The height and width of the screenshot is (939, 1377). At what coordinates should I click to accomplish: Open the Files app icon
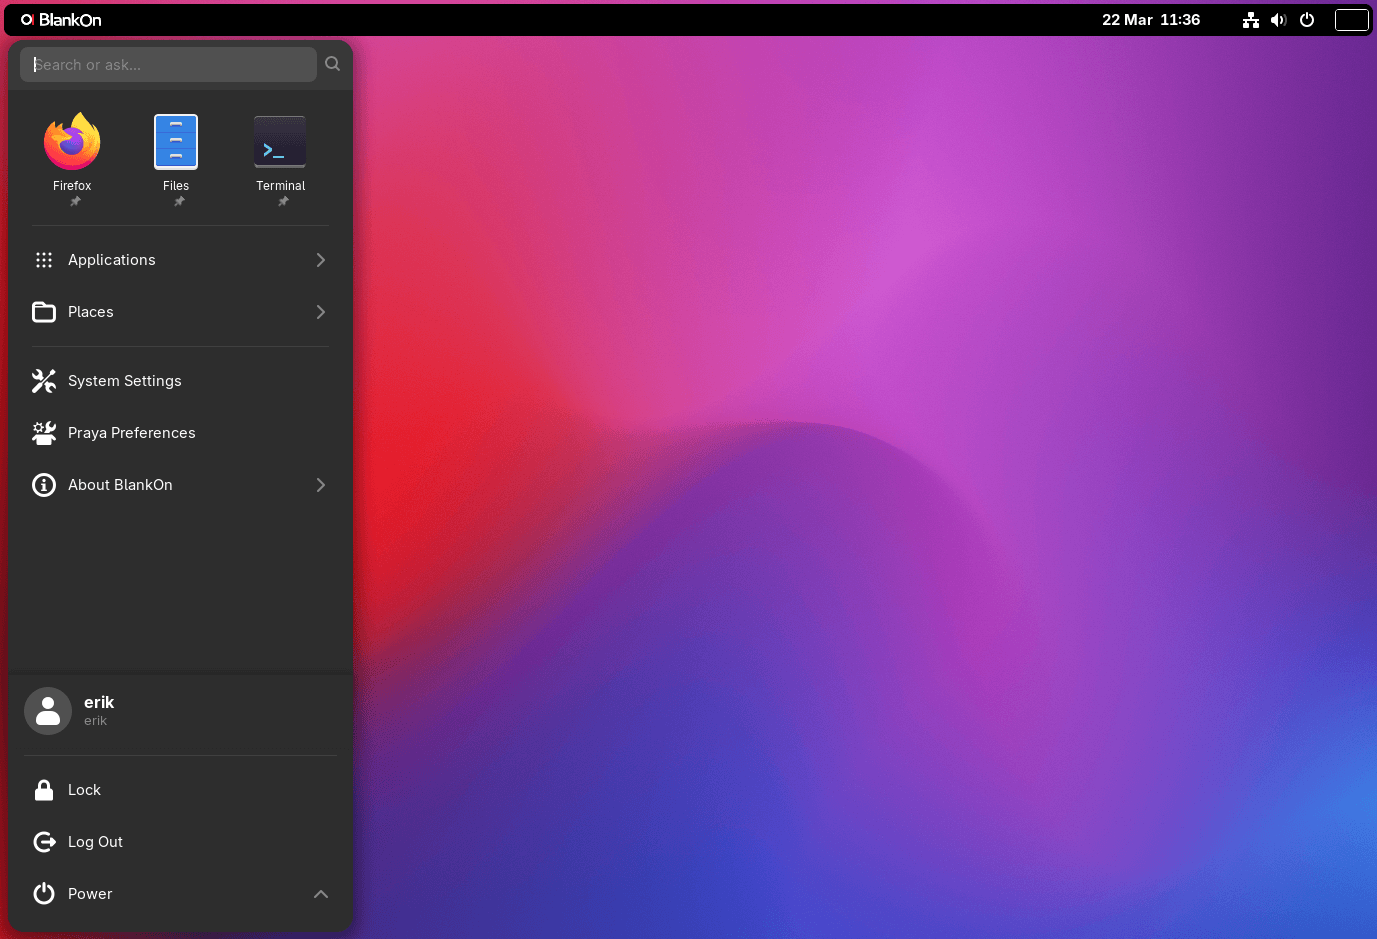tap(176, 142)
